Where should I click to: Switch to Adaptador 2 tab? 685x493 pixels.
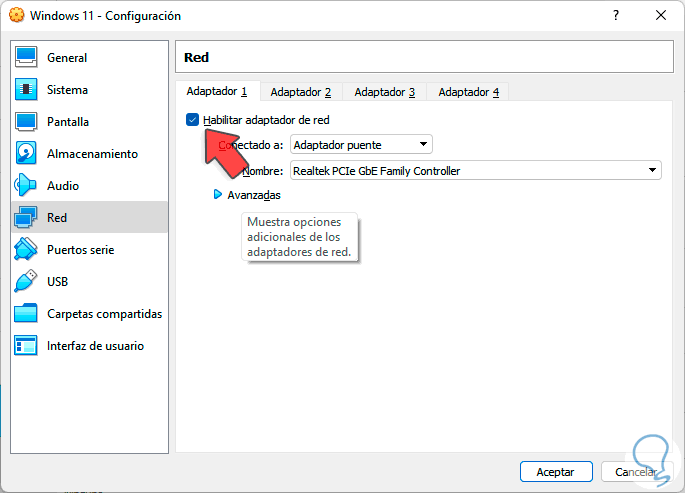tap(301, 92)
